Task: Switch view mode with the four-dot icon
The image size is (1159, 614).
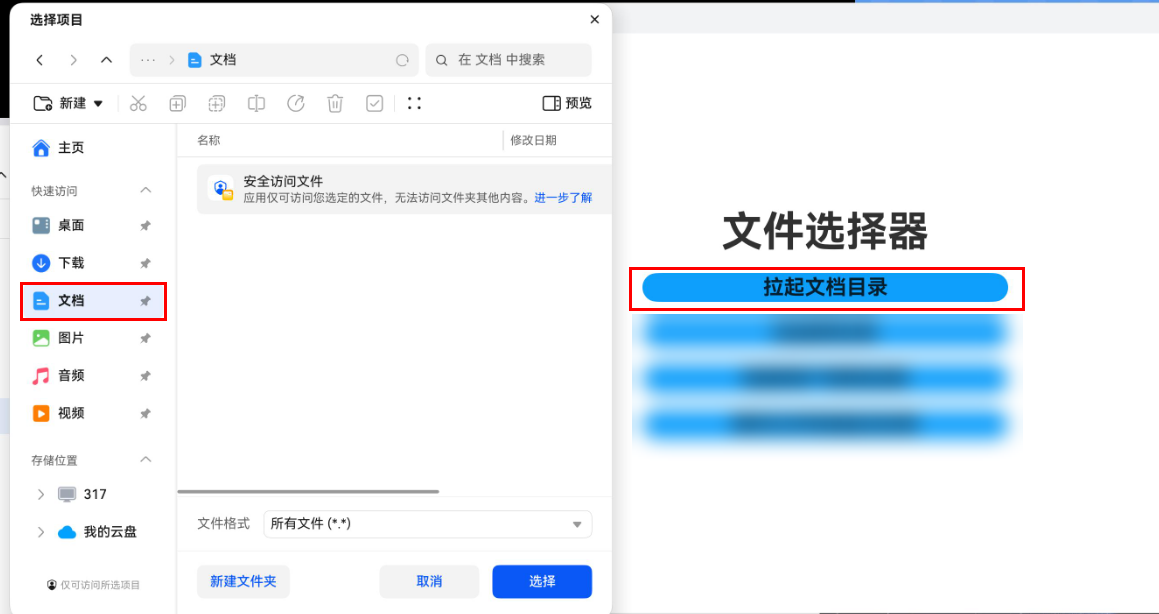Action: click(x=415, y=103)
